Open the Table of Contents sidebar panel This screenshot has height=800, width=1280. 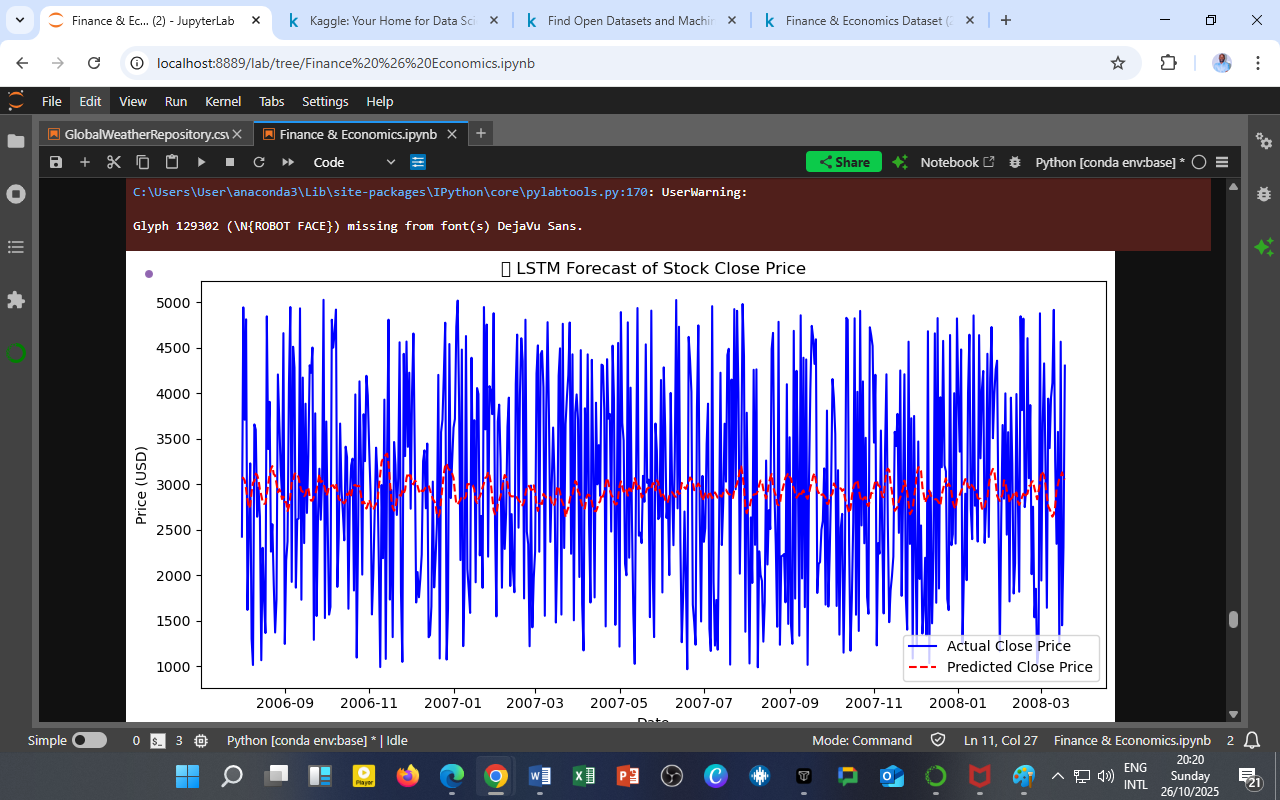(16, 247)
